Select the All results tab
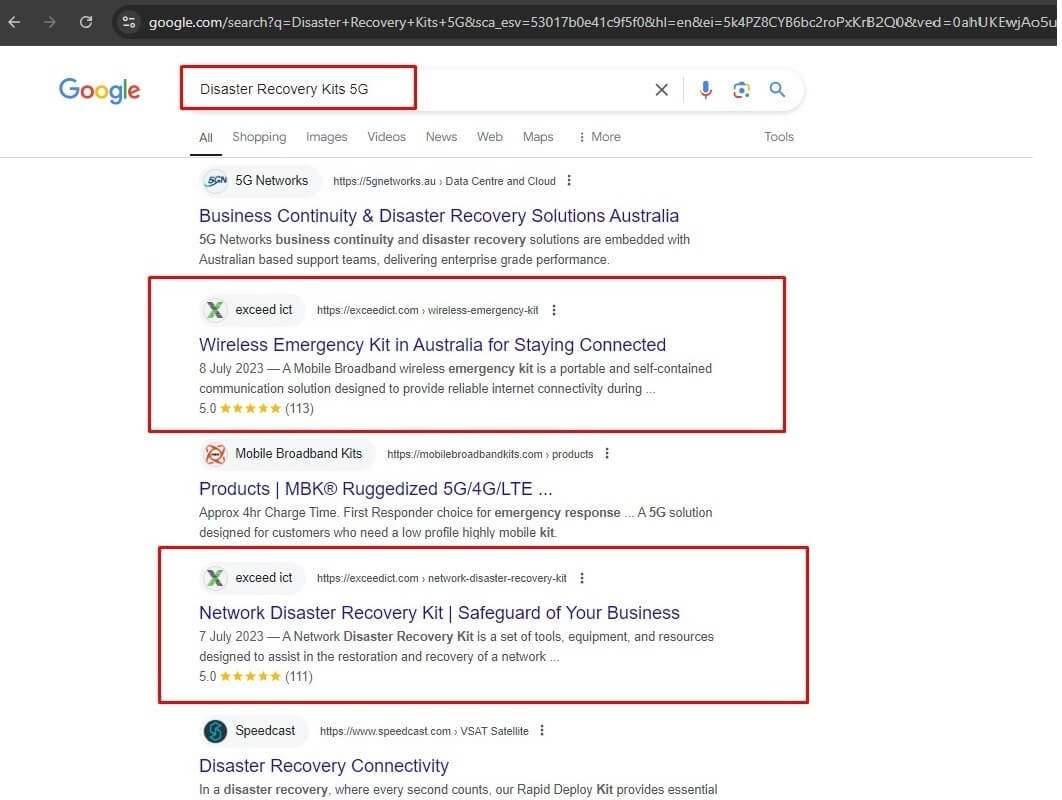Screen dimensions: 1062x800 206,138
